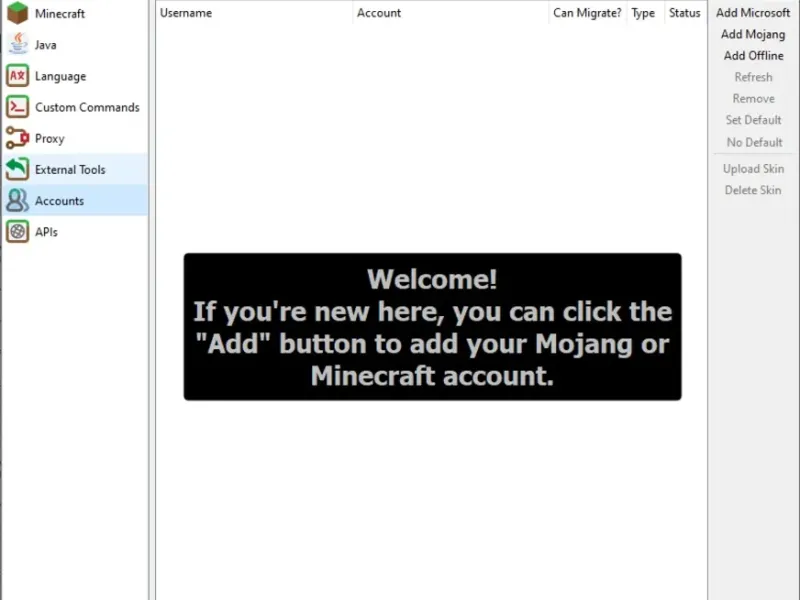The image size is (800, 600).
Task: Add an Offline account
Action: 753,56
